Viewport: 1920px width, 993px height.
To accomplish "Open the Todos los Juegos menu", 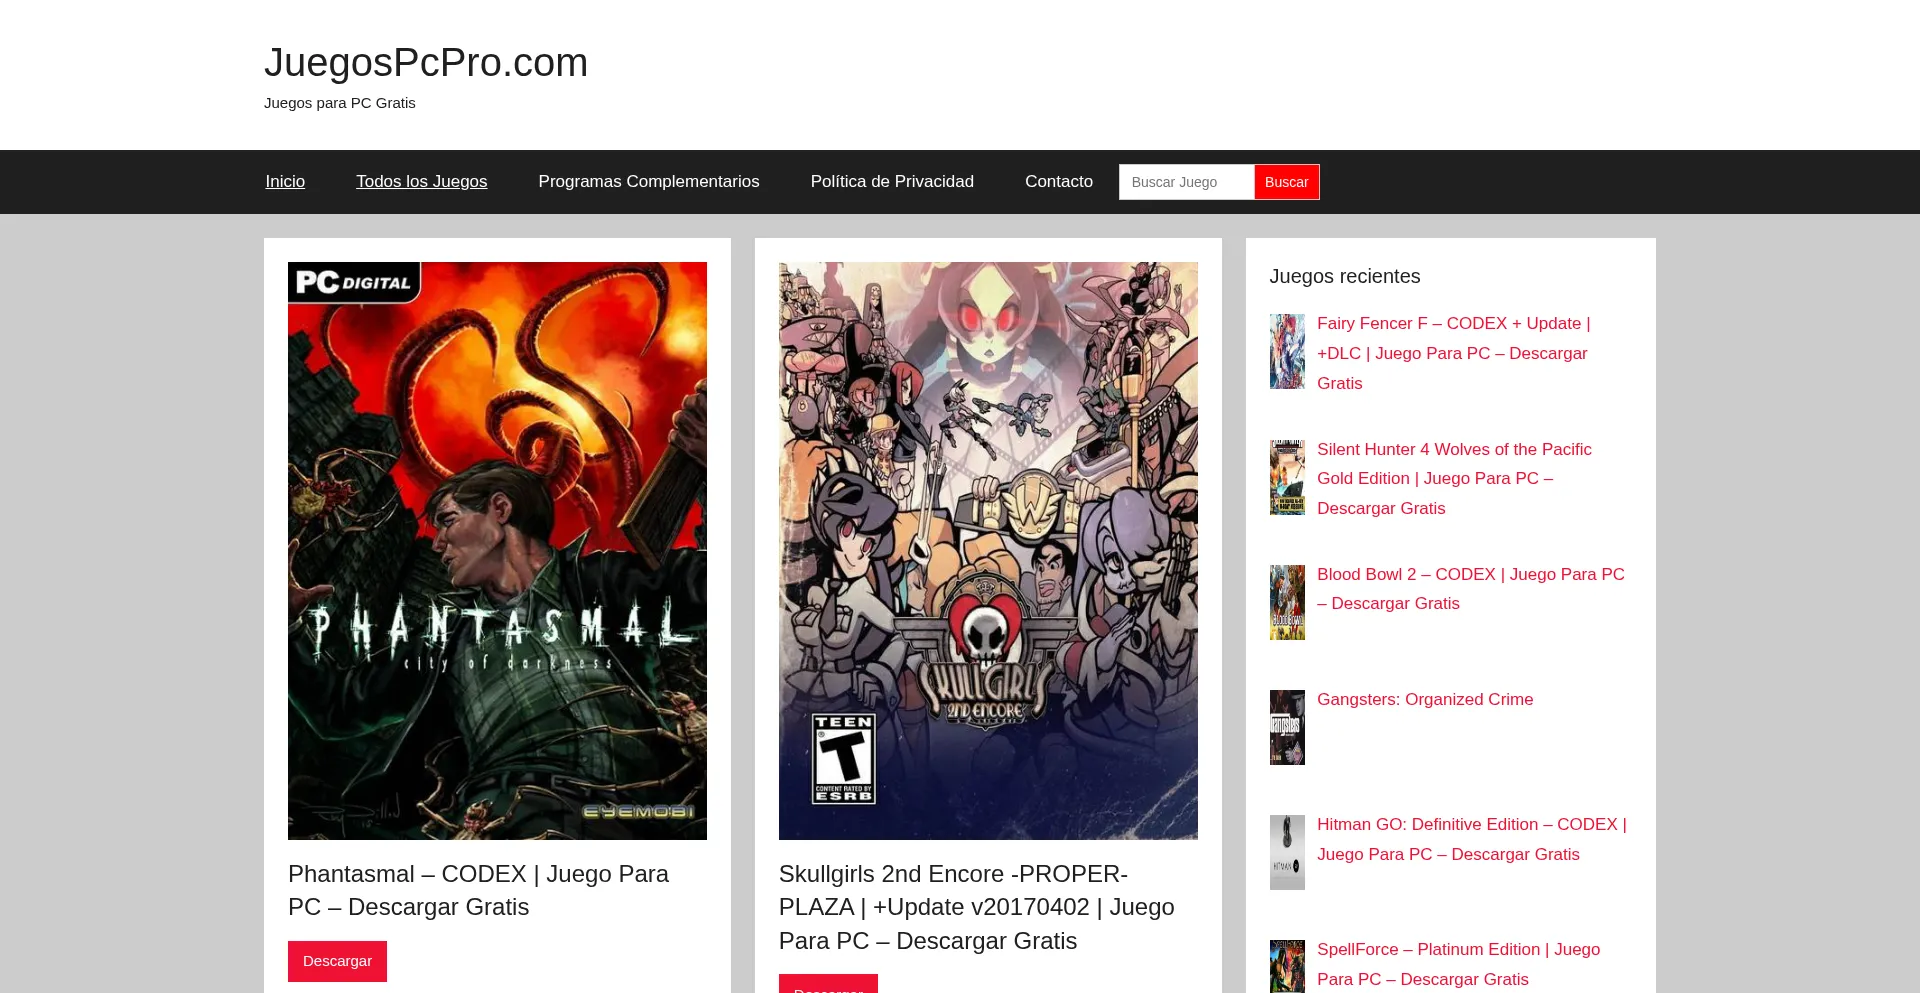I will pos(422,181).
